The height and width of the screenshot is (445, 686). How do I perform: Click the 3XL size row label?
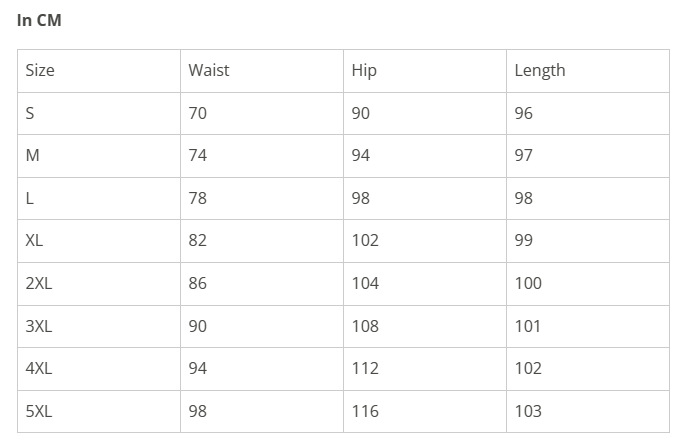pos(39,326)
